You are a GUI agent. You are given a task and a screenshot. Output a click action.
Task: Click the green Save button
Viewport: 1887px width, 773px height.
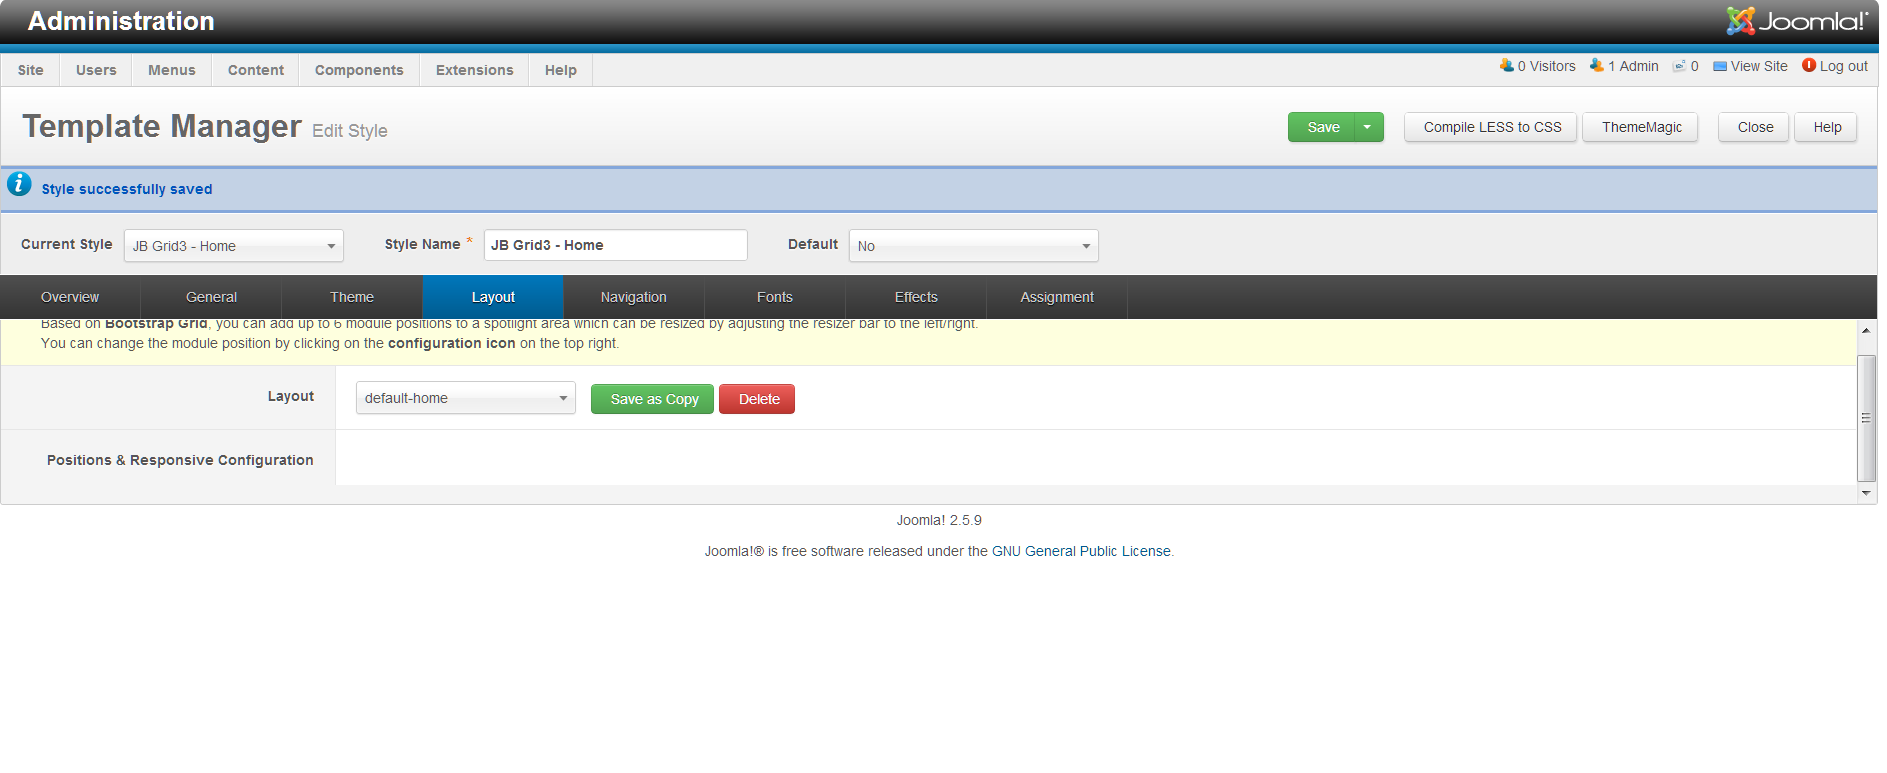[1322, 127]
